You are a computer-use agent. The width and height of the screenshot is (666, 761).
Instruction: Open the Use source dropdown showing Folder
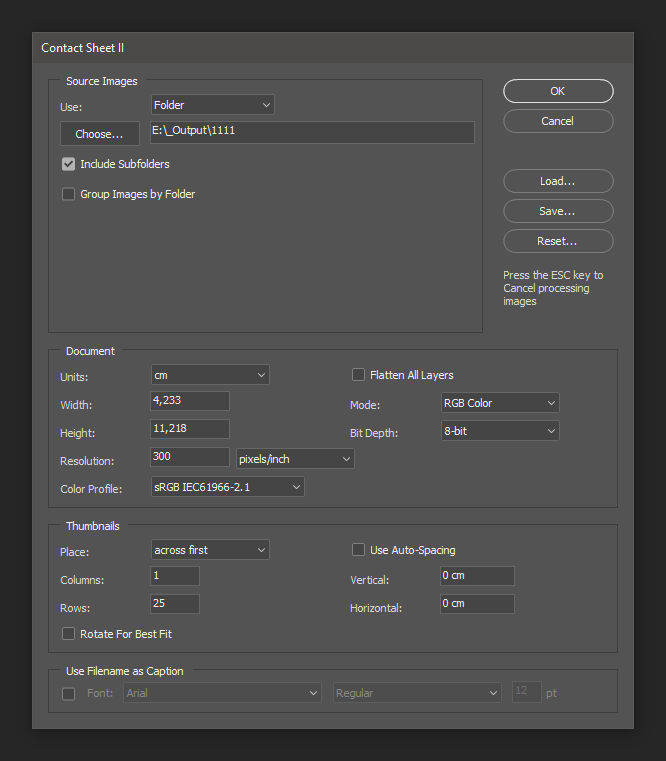tap(212, 105)
